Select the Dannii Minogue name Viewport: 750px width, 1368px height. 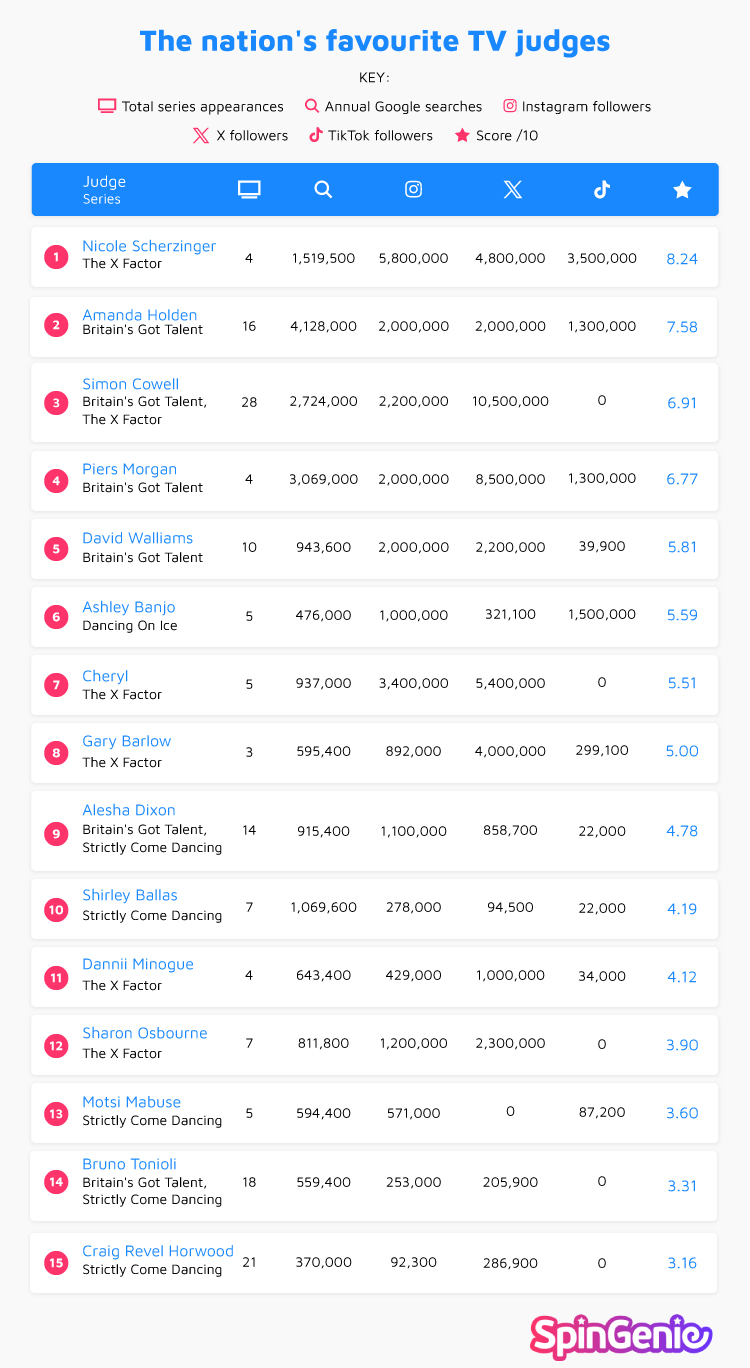(x=138, y=964)
